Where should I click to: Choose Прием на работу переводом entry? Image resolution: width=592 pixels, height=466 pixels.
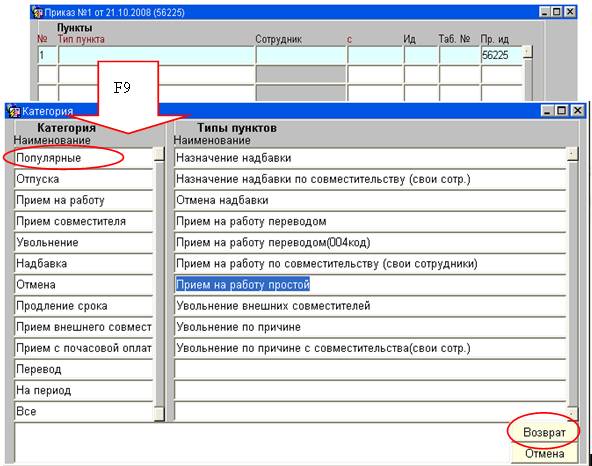370,221
